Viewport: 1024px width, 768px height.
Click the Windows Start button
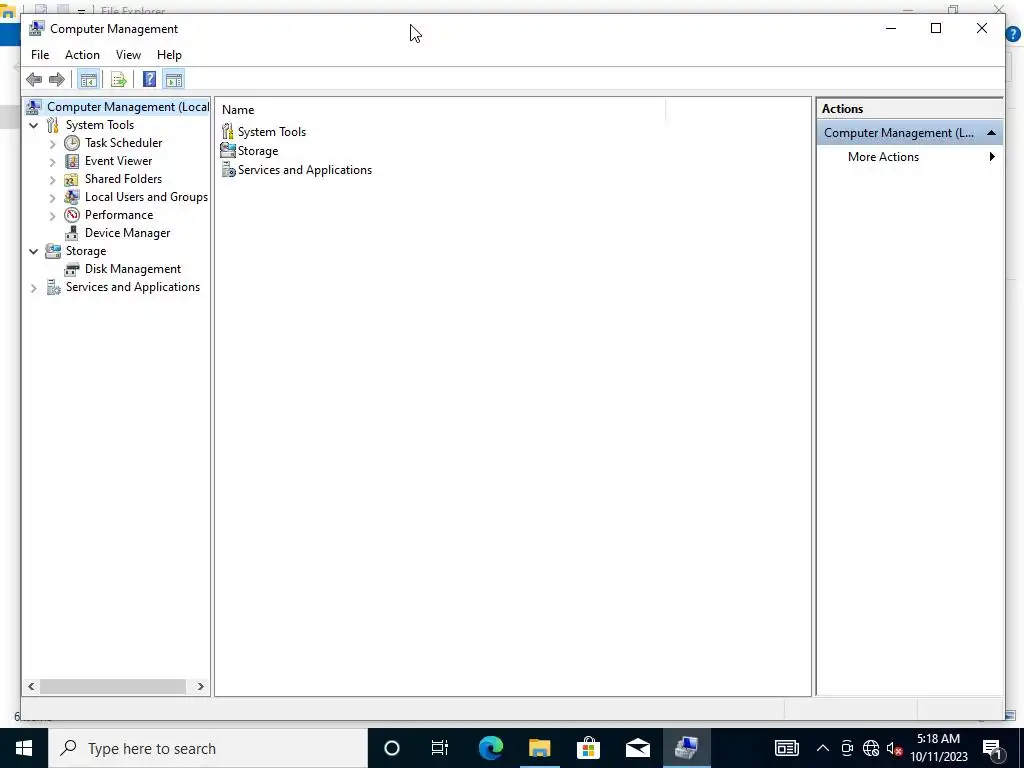pos(24,748)
